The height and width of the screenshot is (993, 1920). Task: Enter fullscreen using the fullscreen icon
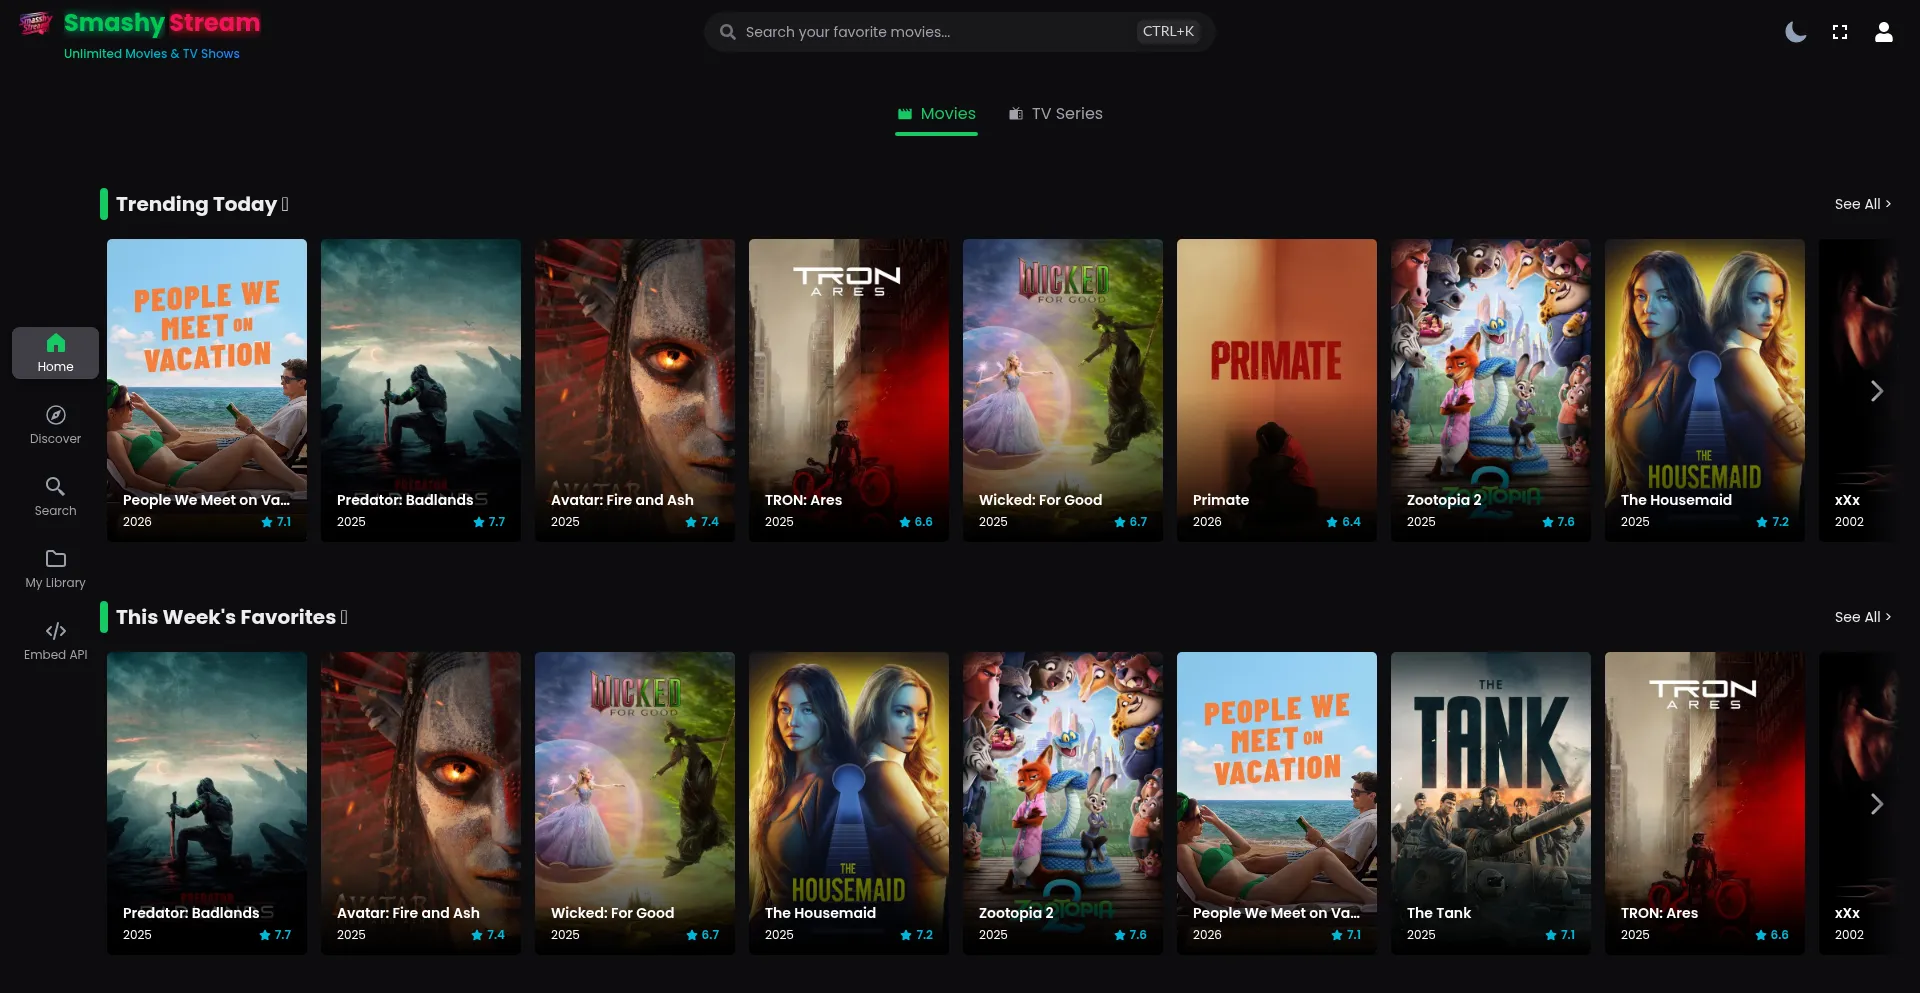pos(1840,32)
